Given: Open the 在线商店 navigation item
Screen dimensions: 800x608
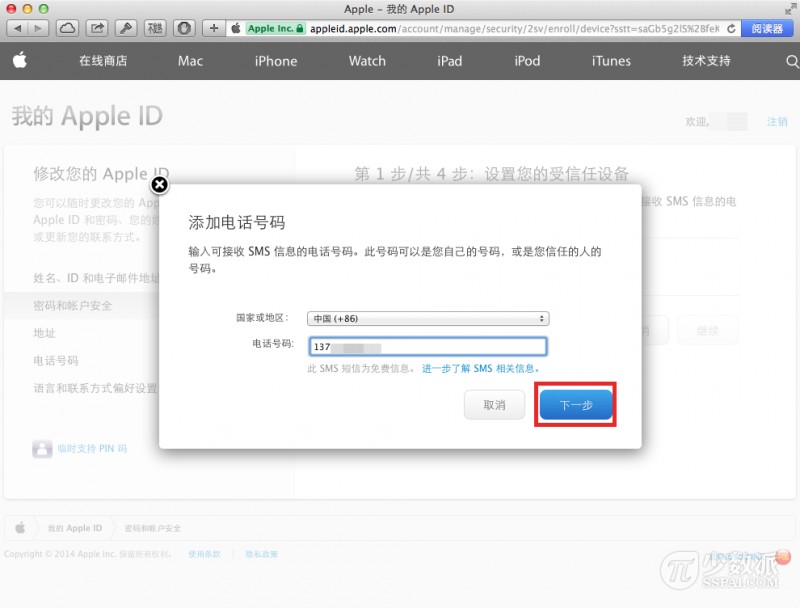Looking at the screenshot, I should pos(103,61).
